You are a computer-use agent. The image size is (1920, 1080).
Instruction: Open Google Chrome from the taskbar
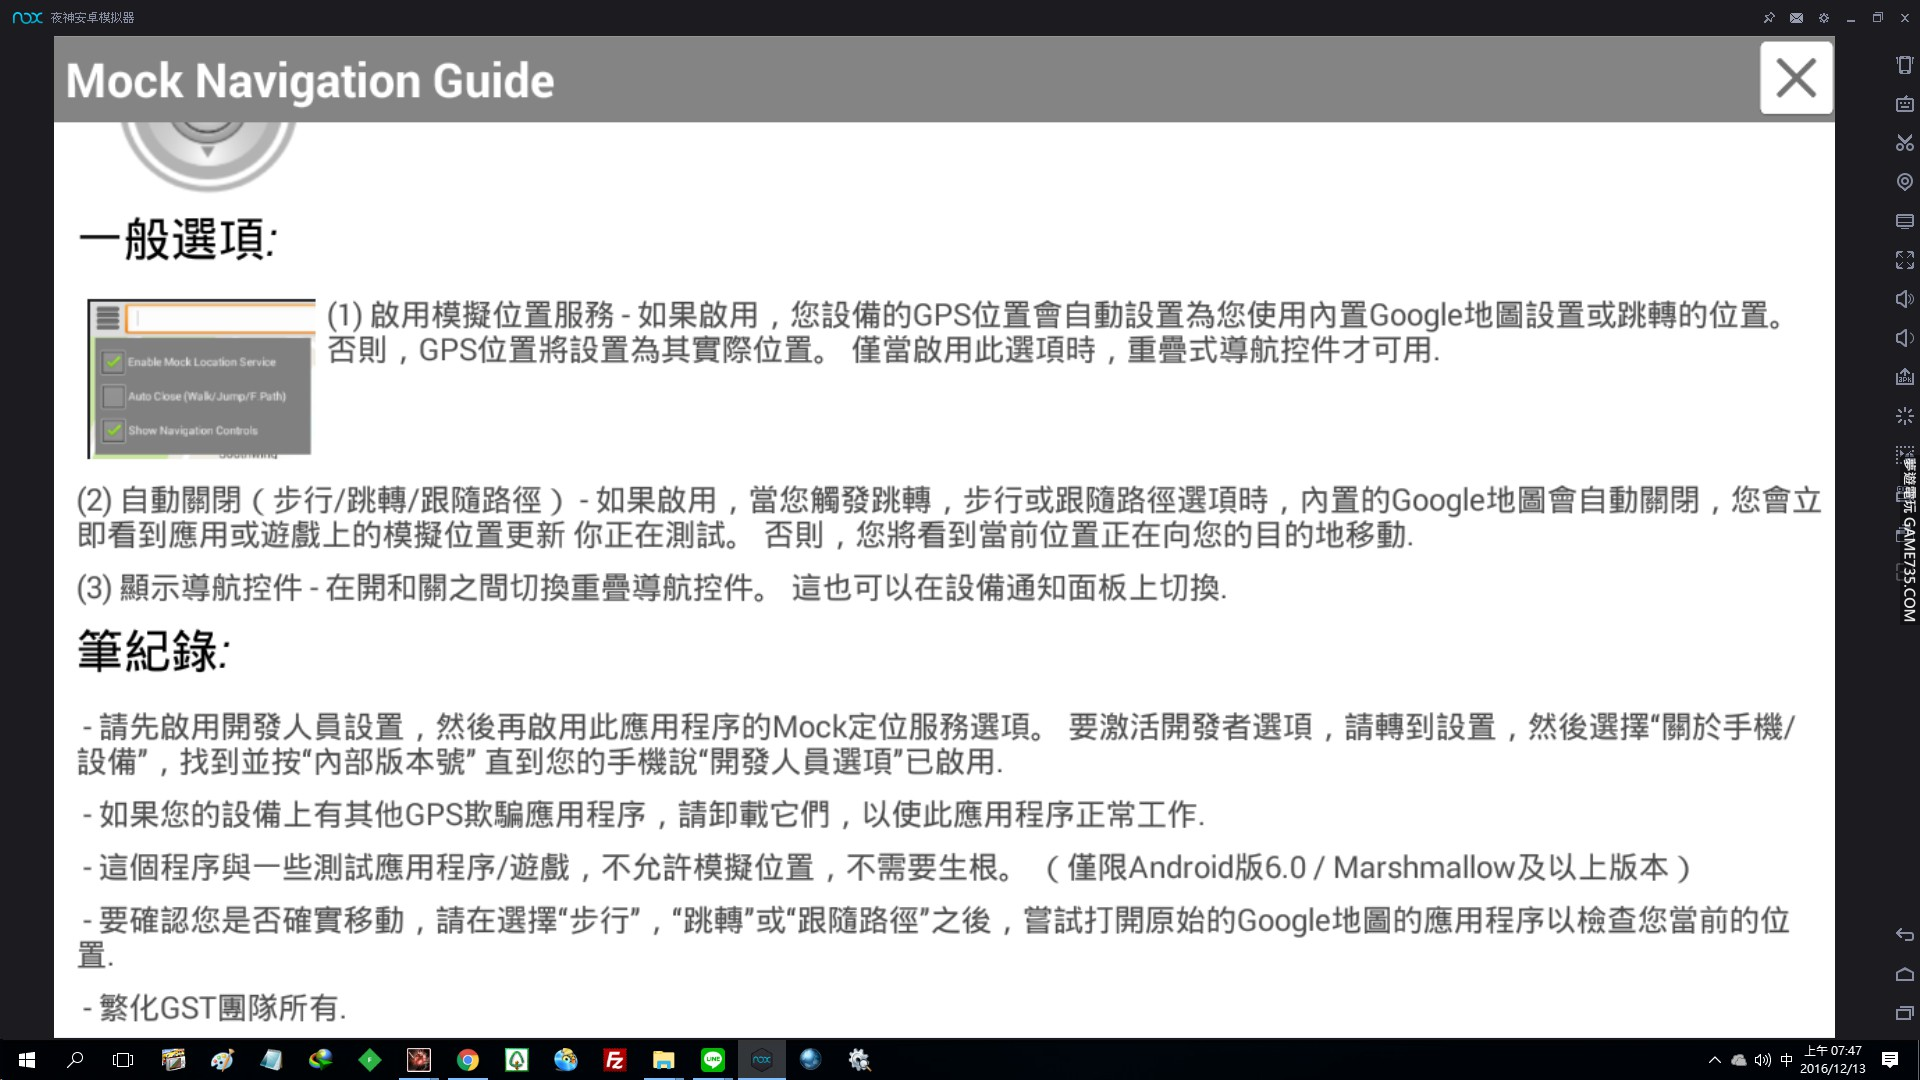click(x=468, y=1060)
